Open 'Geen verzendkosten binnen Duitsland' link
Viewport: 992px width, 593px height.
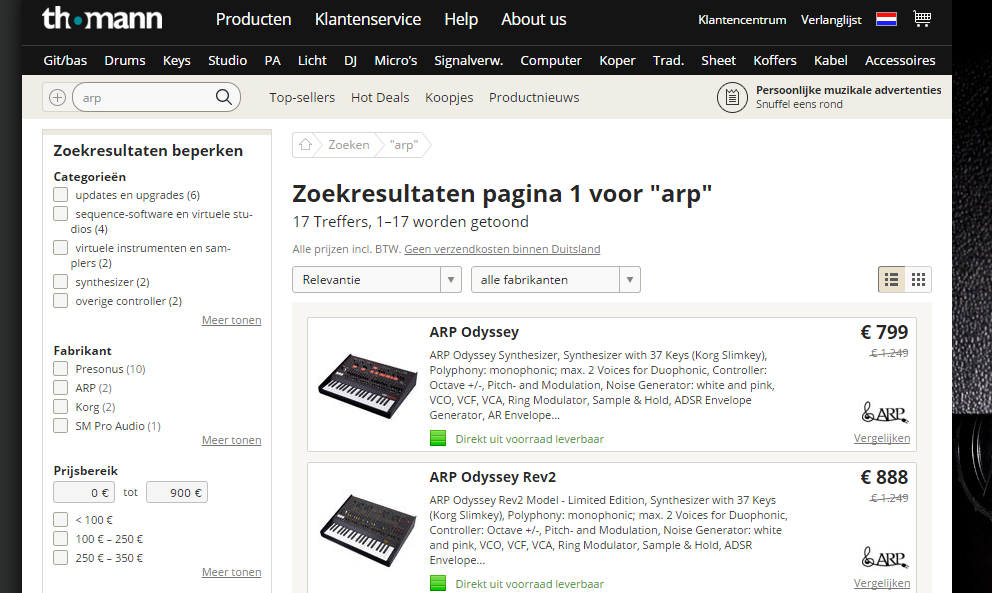(502, 249)
